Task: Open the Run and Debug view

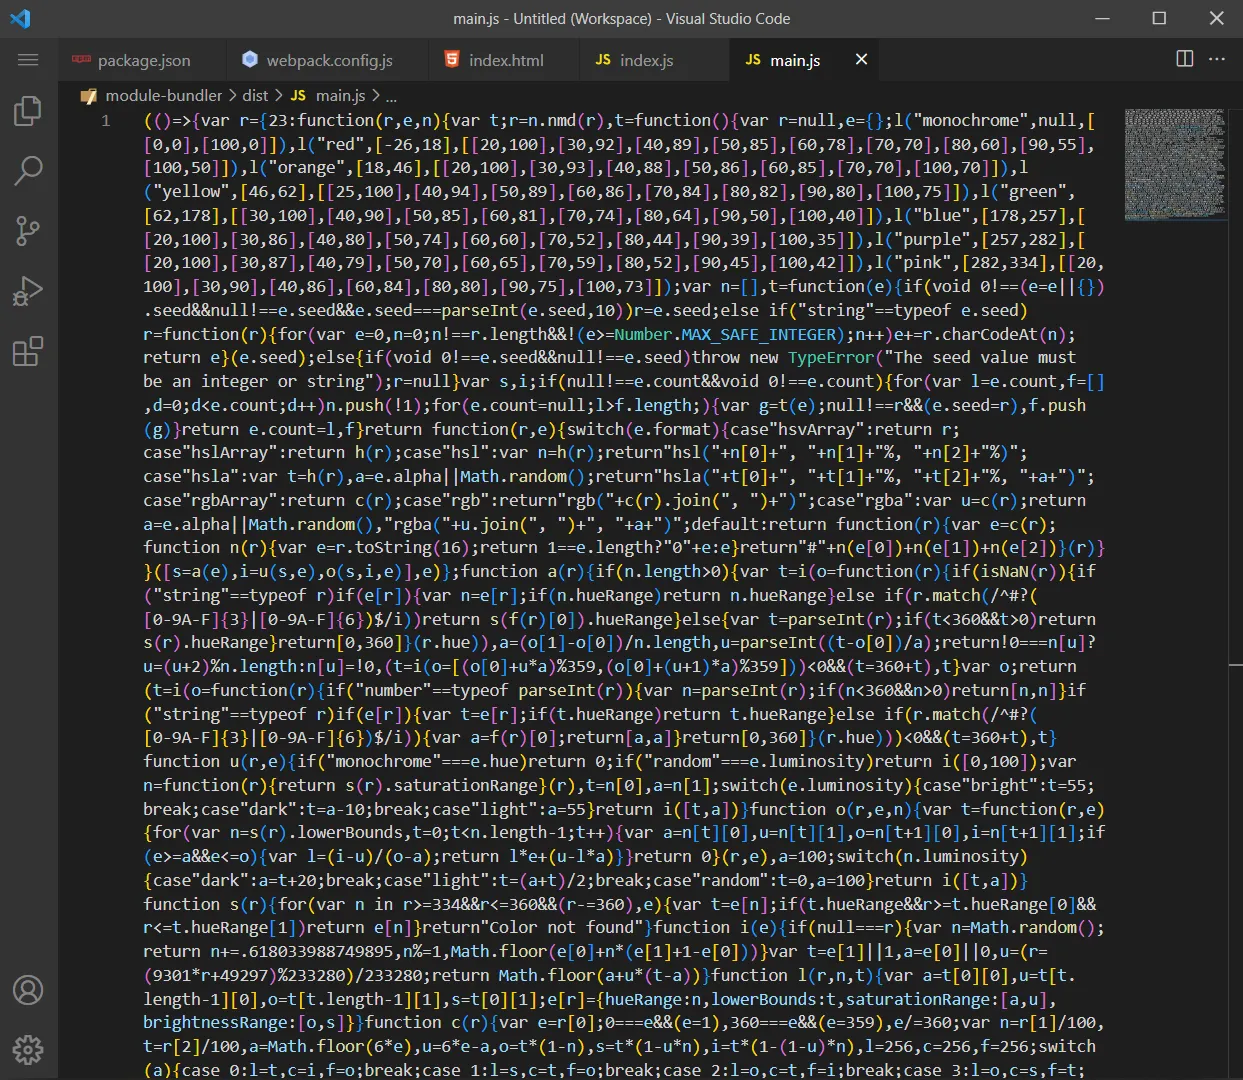Action: 27,291
